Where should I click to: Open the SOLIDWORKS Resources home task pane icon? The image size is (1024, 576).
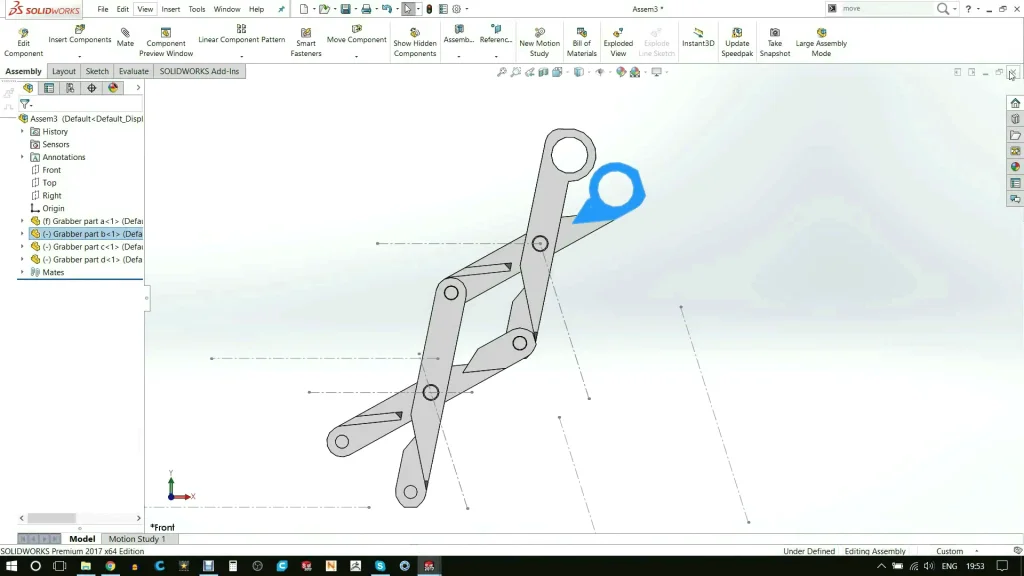(1015, 103)
